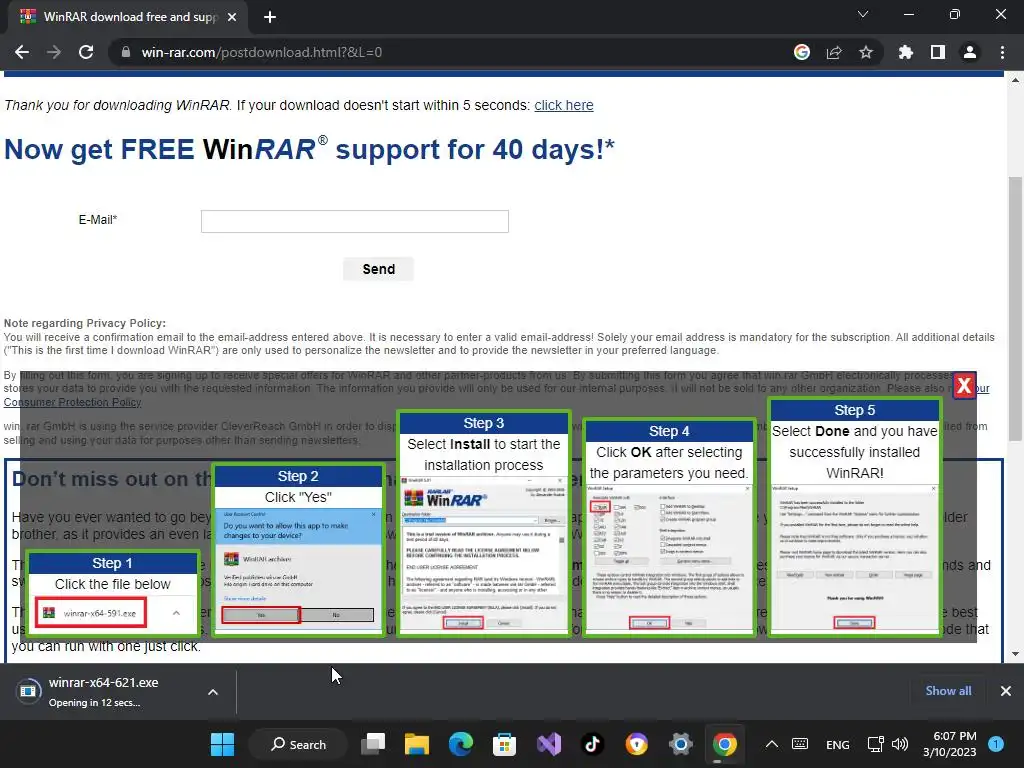Launch Visual Studio from the taskbar
Viewport: 1024px width, 768px height.
coord(549,744)
